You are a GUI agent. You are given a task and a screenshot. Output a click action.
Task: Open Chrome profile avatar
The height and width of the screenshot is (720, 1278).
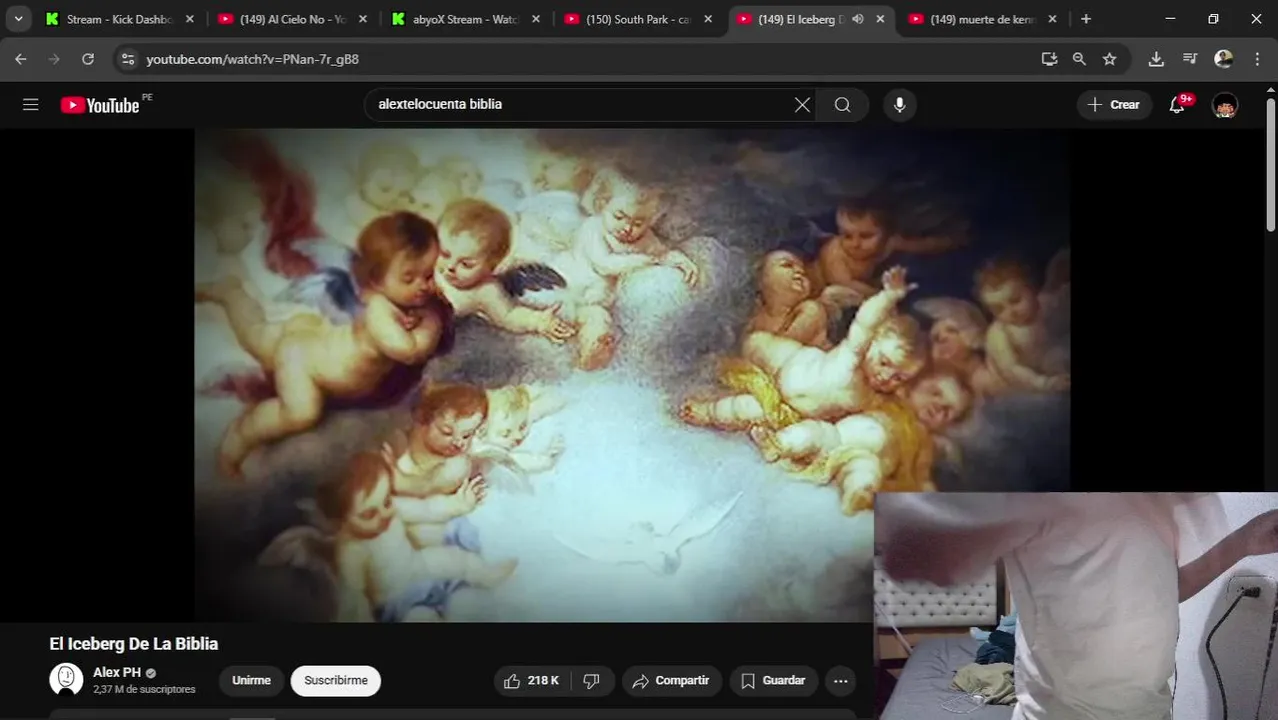tap(1223, 59)
